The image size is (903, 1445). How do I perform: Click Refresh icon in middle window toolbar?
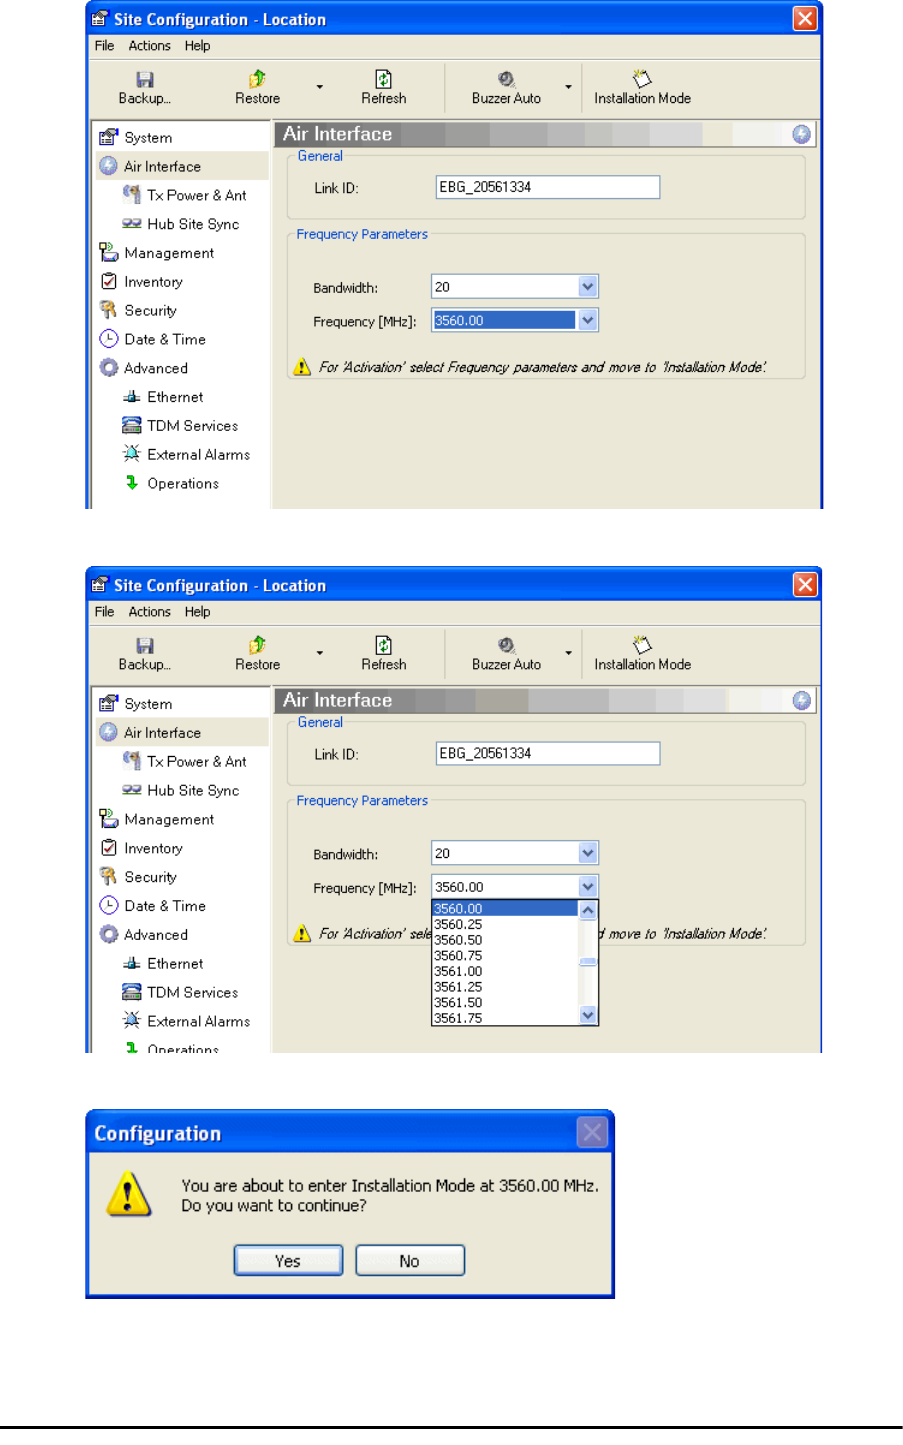pyautogui.click(x=383, y=645)
